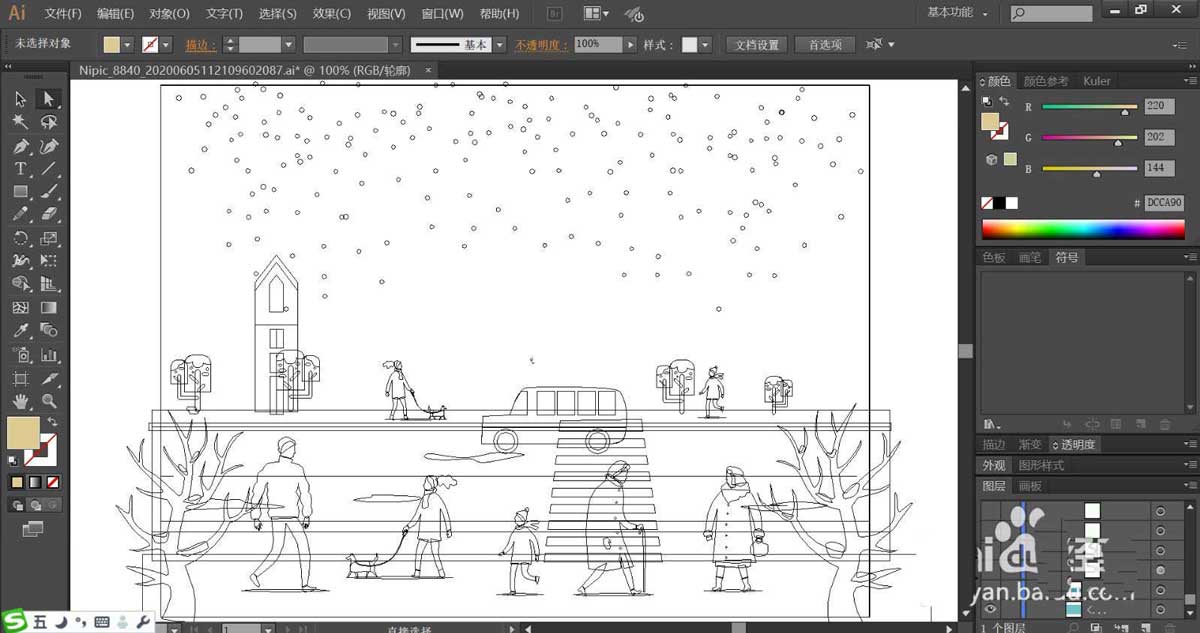Reset default fill and stroke in toolbox
Image resolution: width=1200 pixels, height=633 pixels.
click(13, 461)
